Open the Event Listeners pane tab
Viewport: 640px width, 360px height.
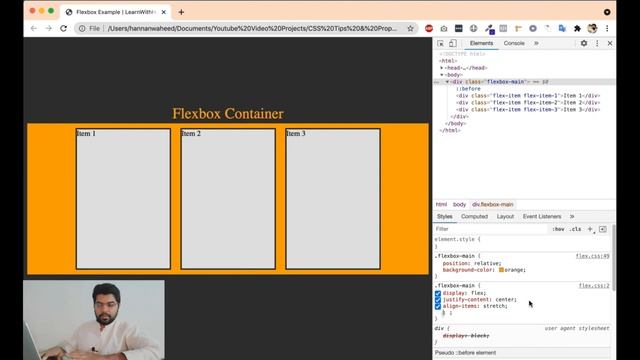coord(542,217)
